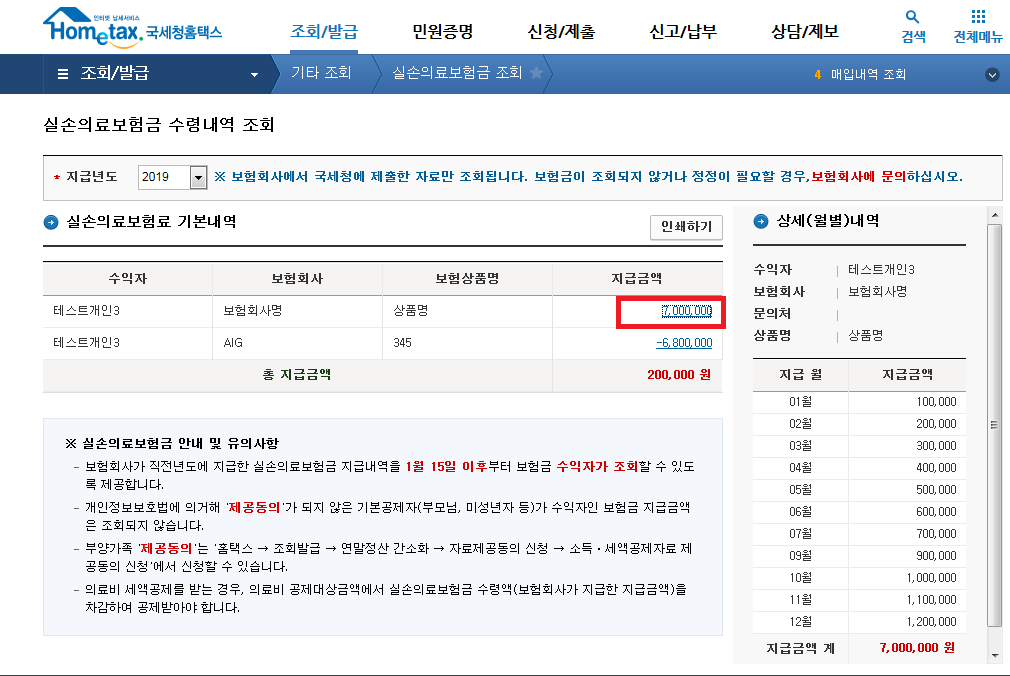Open the 상담/제보 top menu
Image resolution: width=1010 pixels, height=676 pixels.
click(x=805, y=31)
